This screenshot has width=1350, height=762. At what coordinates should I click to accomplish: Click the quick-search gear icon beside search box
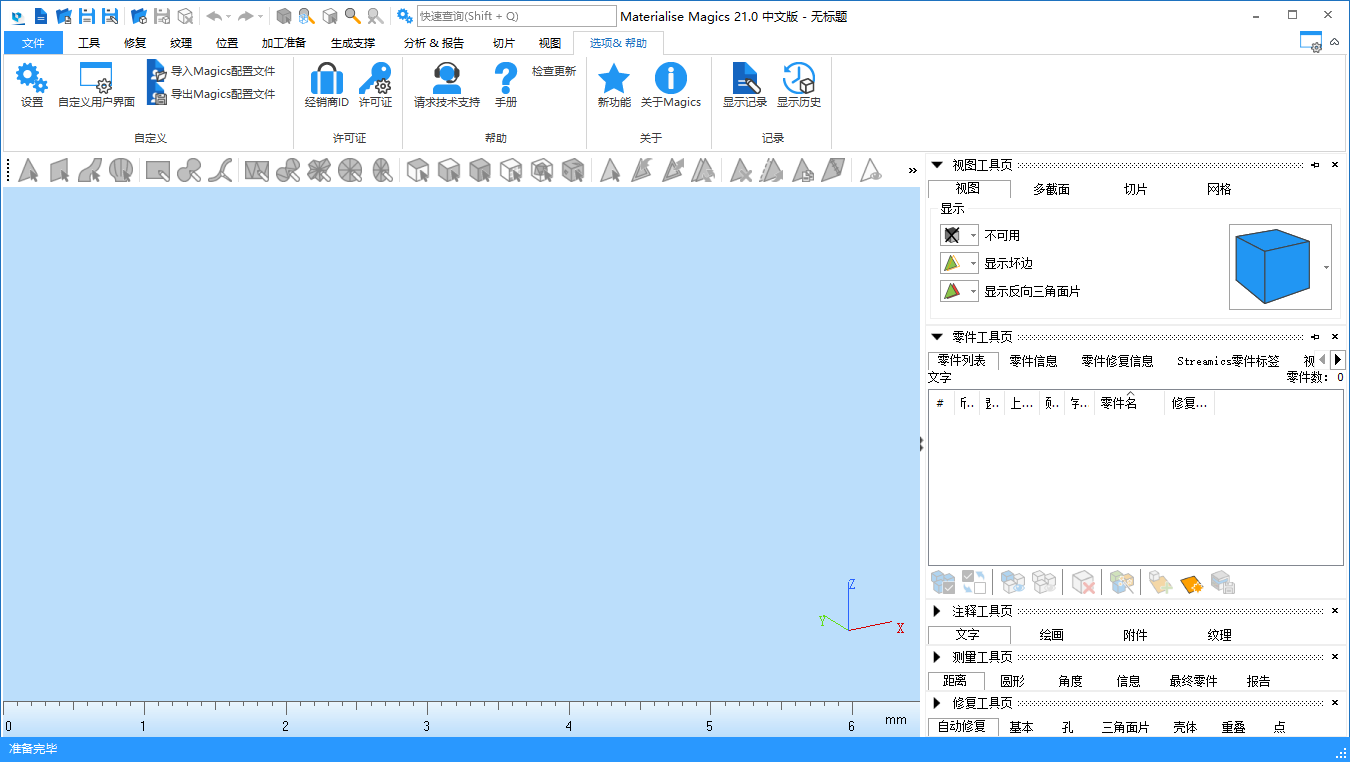point(404,15)
